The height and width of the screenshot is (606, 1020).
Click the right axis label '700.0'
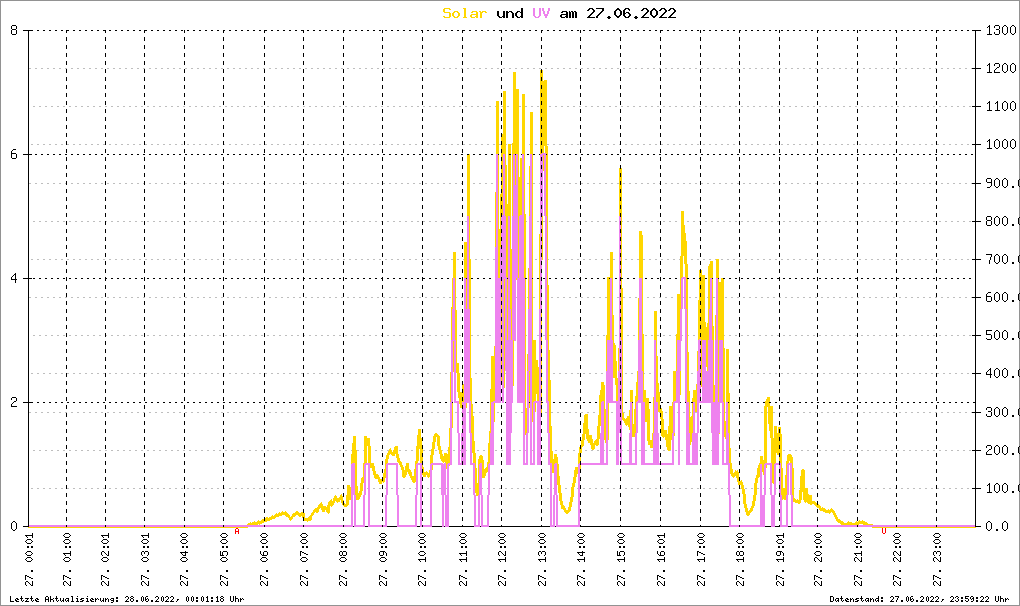click(1002, 259)
